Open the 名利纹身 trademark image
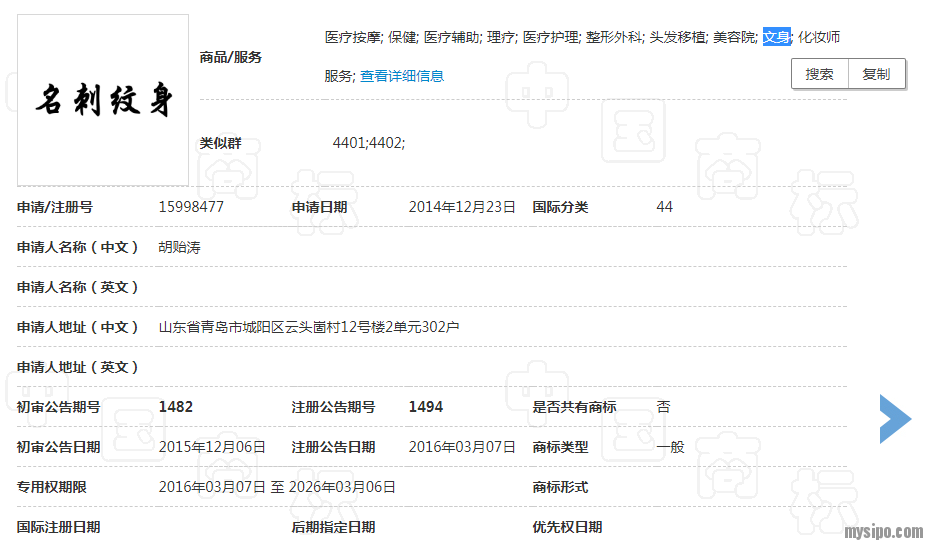 tap(103, 100)
